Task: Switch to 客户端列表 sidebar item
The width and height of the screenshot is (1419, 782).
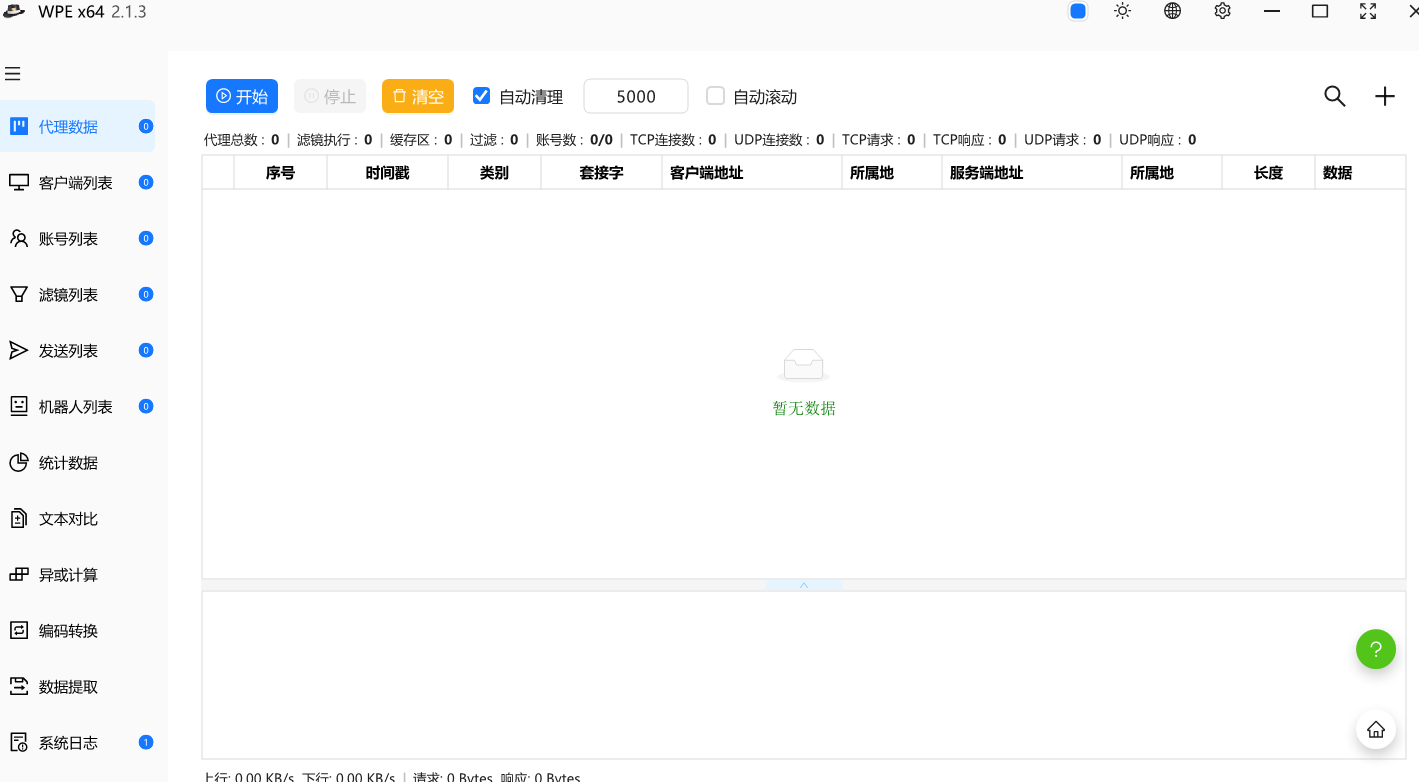Action: [x=75, y=183]
